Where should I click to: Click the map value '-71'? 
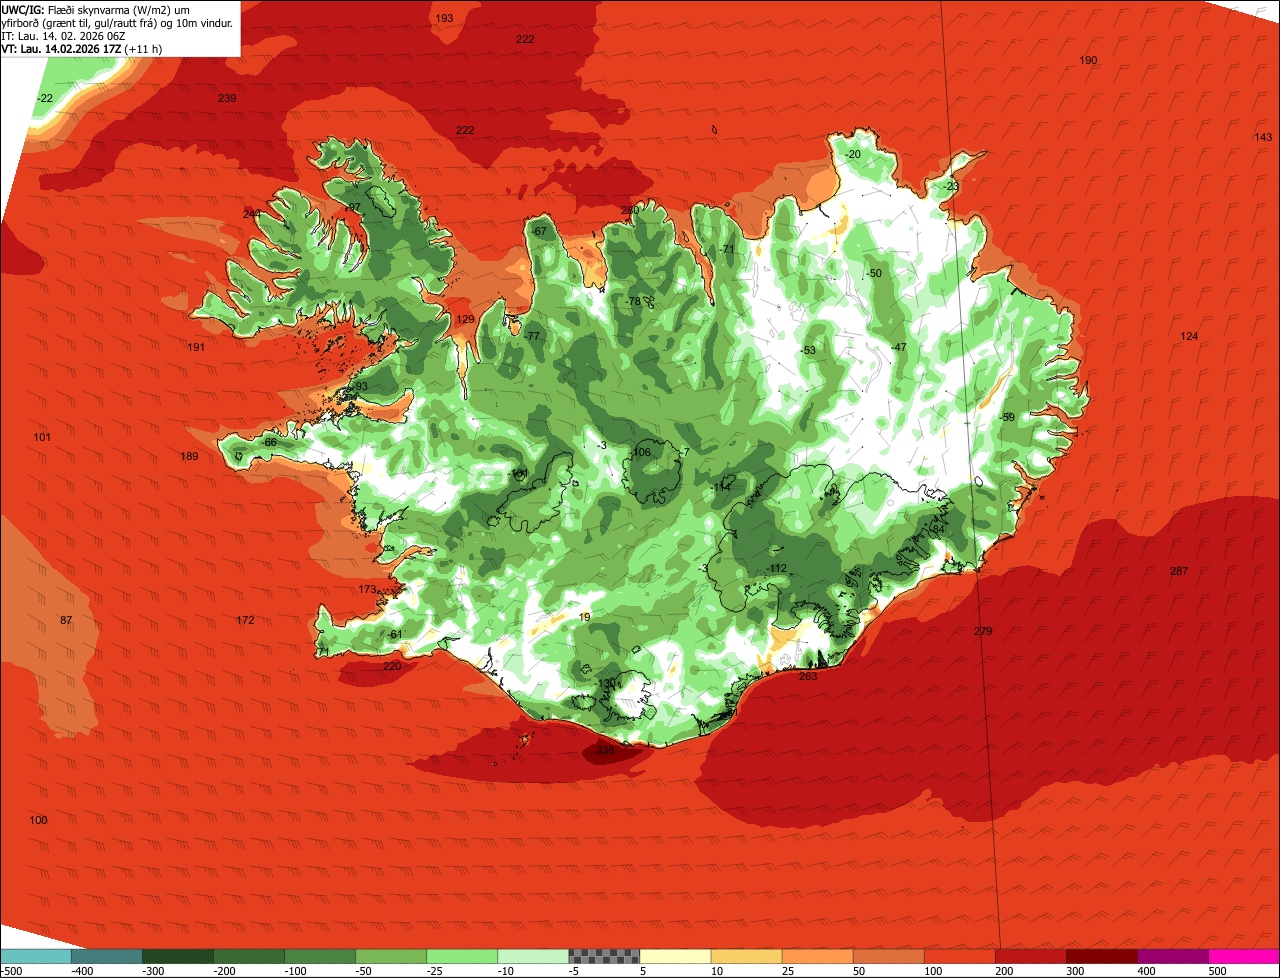(x=726, y=249)
